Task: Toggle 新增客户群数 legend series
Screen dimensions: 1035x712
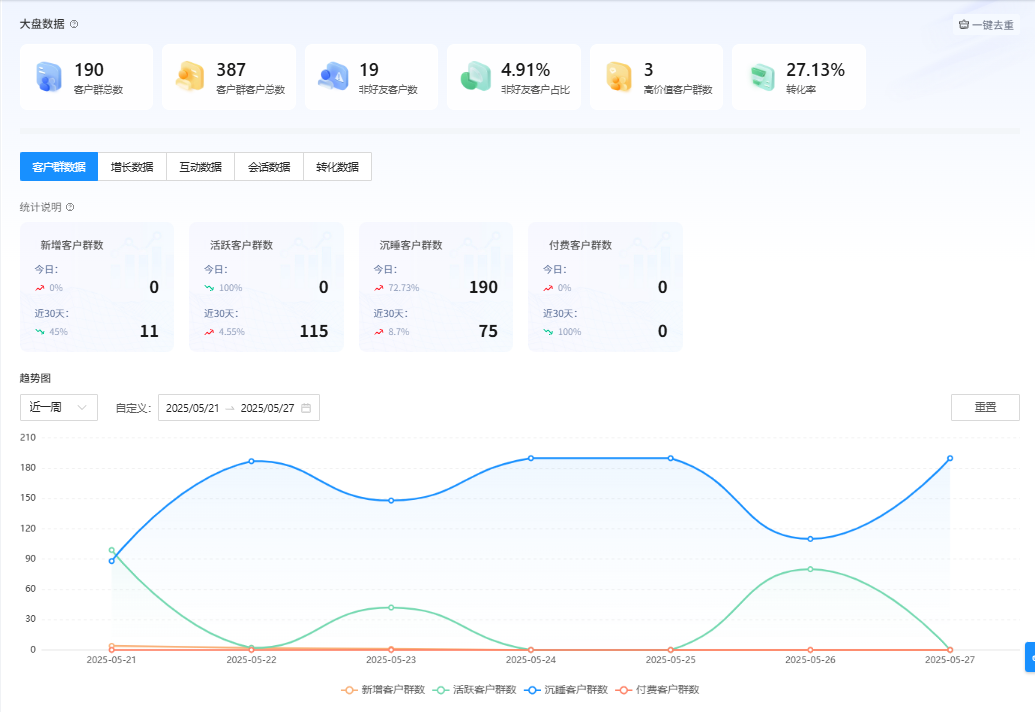Action: (x=383, y=690)
